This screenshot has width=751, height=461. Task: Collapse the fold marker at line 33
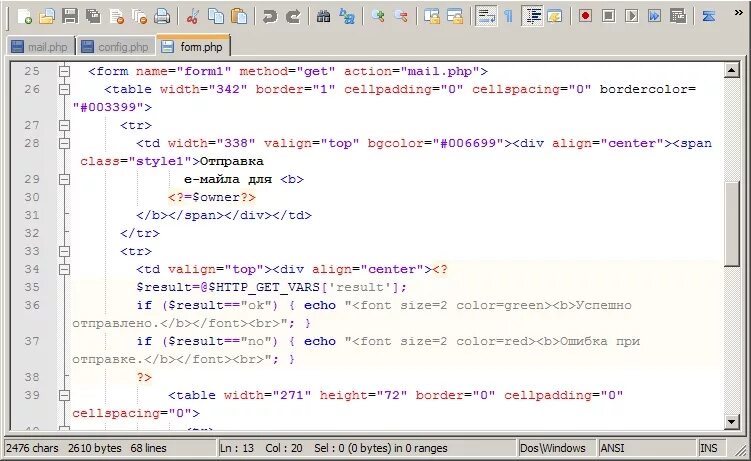click(x=64, y=251)
